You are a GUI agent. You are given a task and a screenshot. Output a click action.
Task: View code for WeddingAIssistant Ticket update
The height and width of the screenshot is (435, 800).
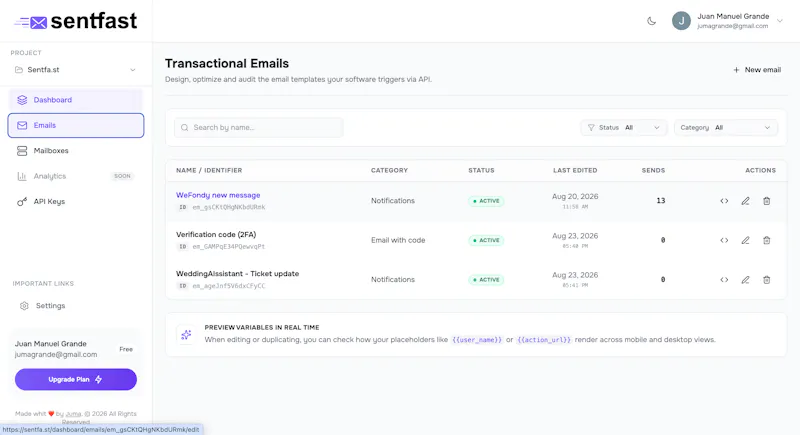[724, 279]
